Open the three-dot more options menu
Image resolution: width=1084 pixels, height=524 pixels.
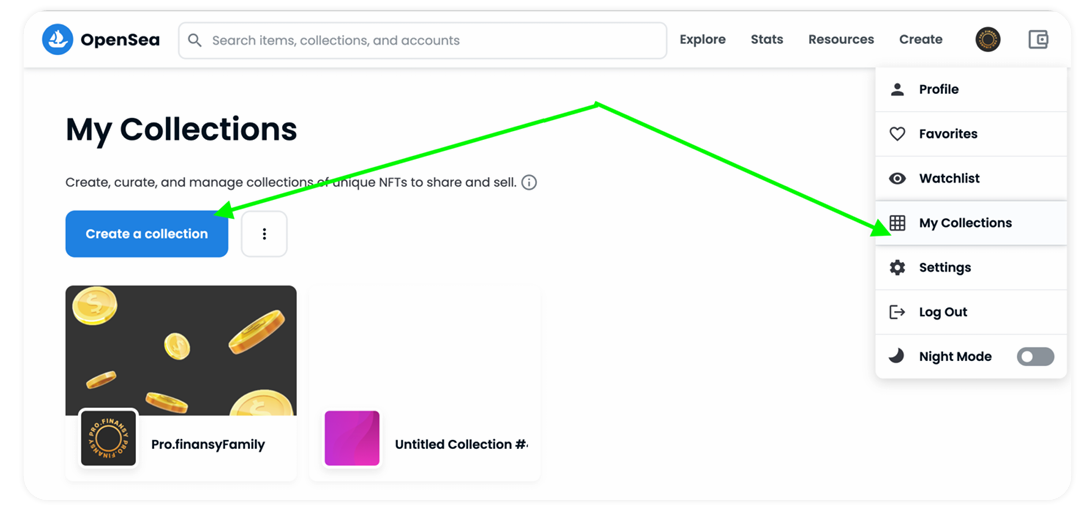point(264,234)
